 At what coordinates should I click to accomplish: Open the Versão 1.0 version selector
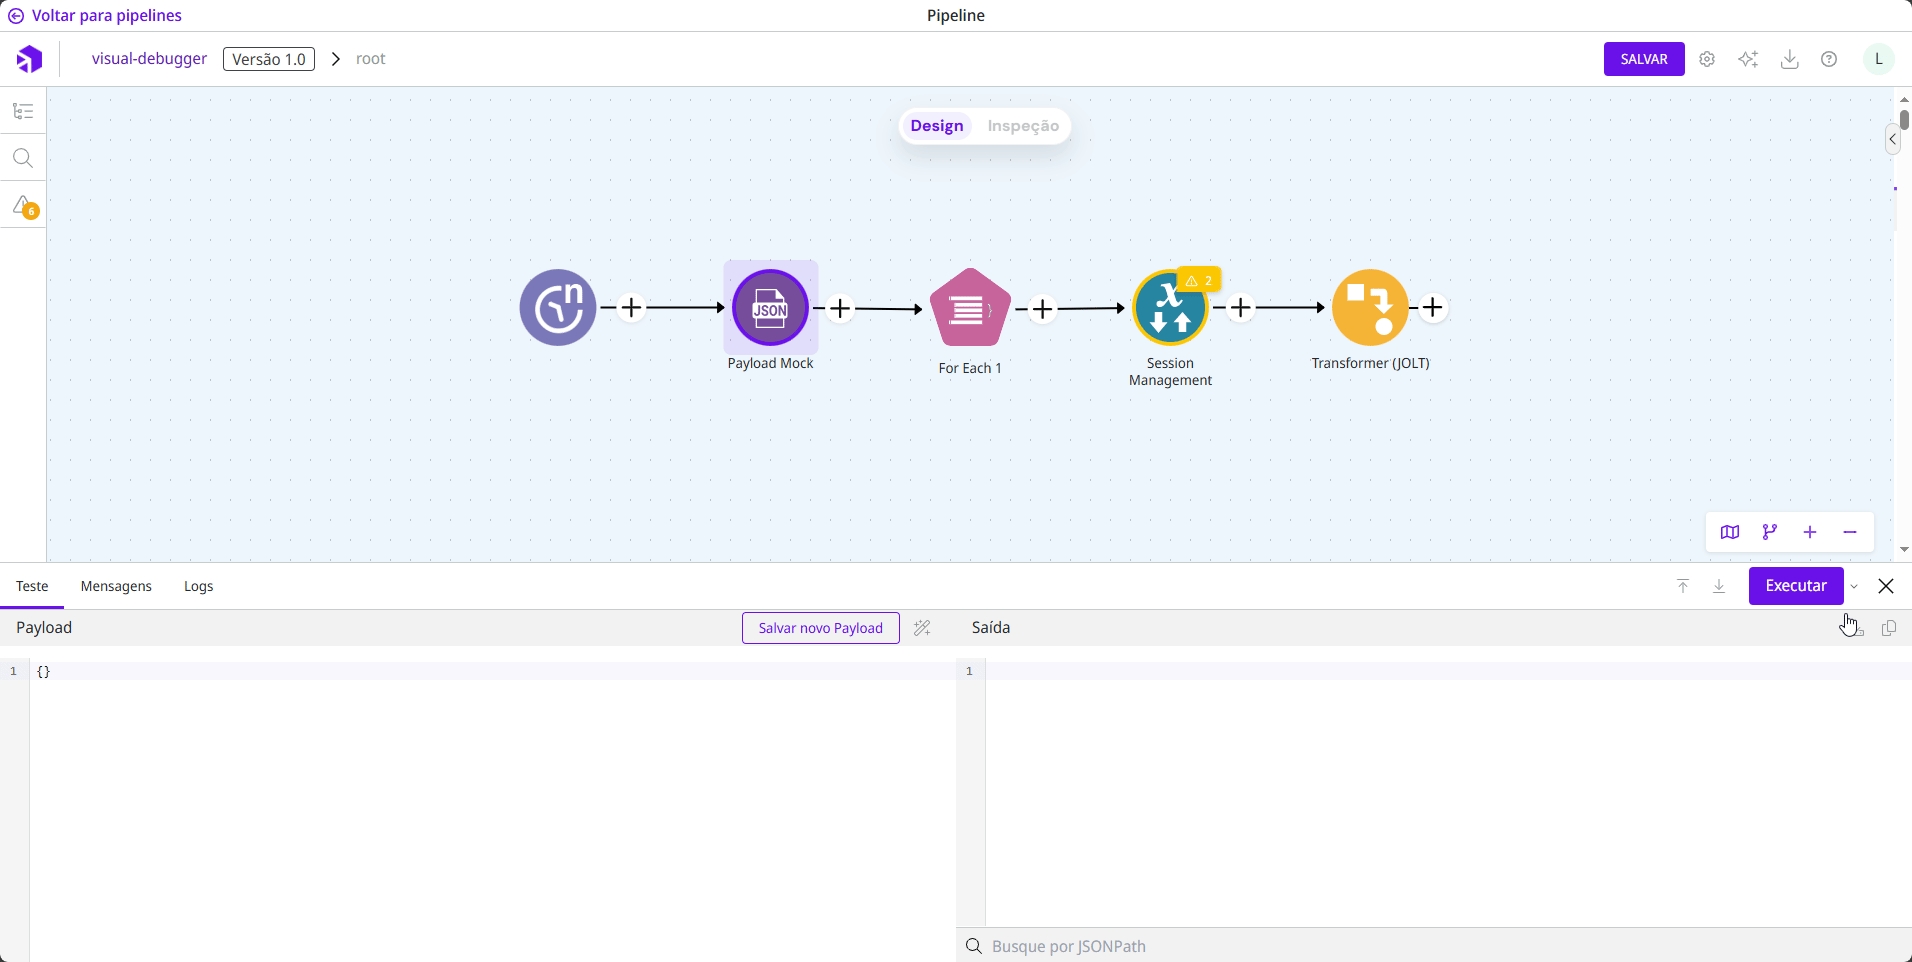click(269, 60)
